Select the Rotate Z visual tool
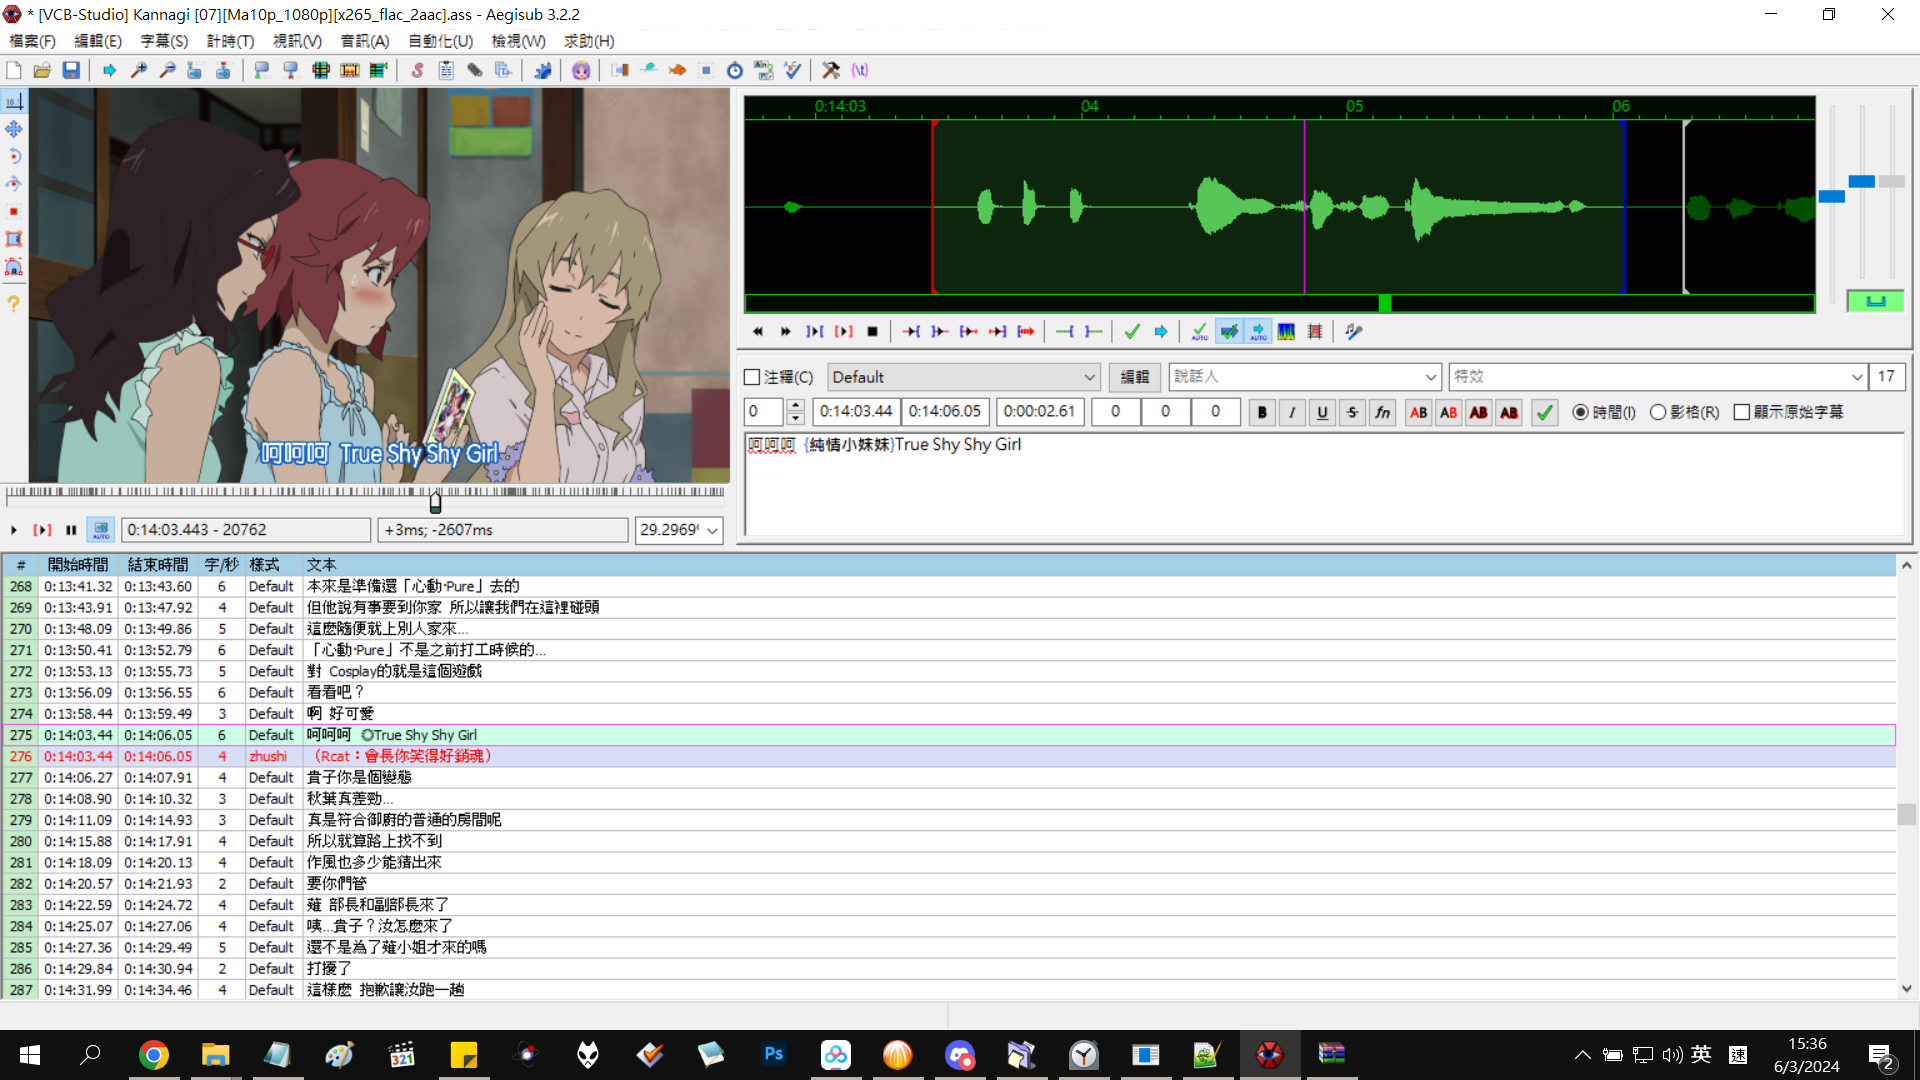 pos(14,156)
